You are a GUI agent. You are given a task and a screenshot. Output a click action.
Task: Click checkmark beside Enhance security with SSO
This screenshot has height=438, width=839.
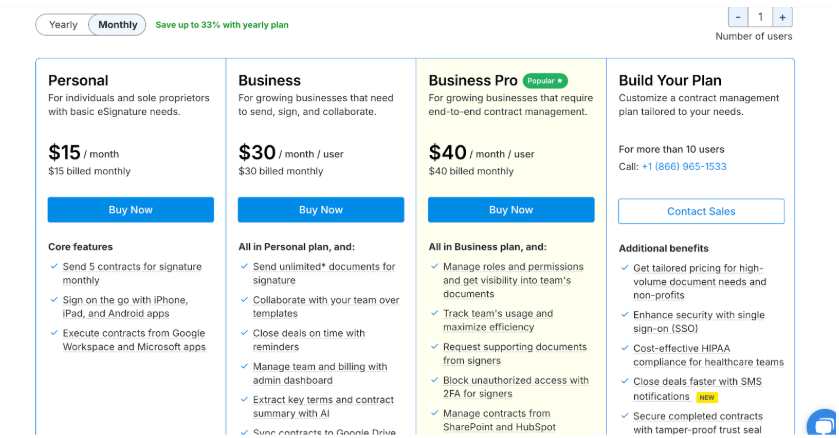click(624, 315)
